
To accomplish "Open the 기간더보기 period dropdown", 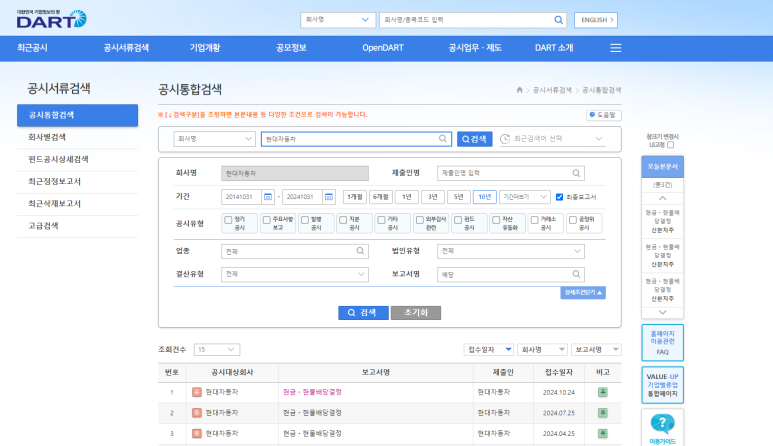I will click(525, 197).
